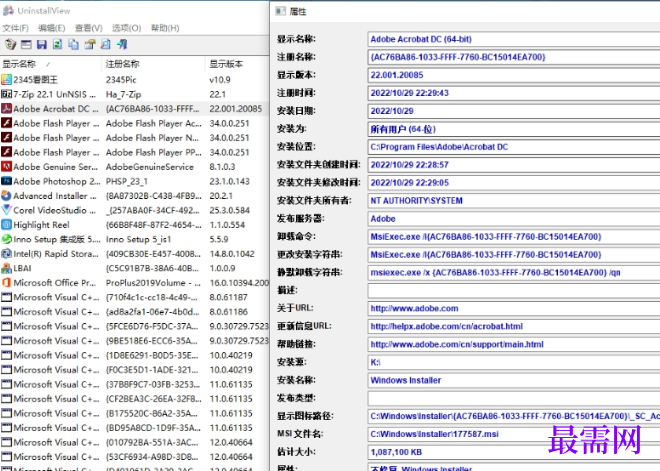
Task: Click the 静默卸载字符串 field with msiexec.exe /x
Action: (x=514, y=272)
